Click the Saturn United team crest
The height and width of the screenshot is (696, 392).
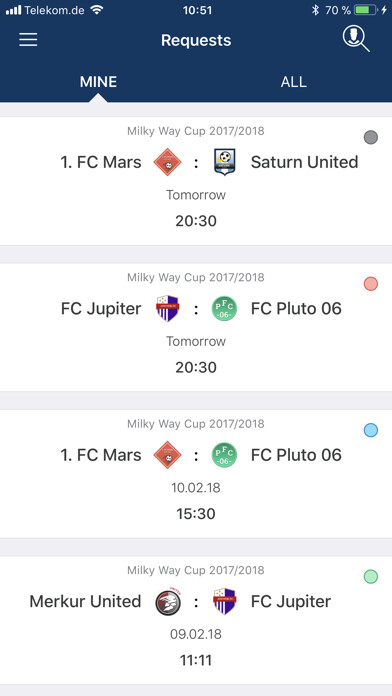point(224,162)
